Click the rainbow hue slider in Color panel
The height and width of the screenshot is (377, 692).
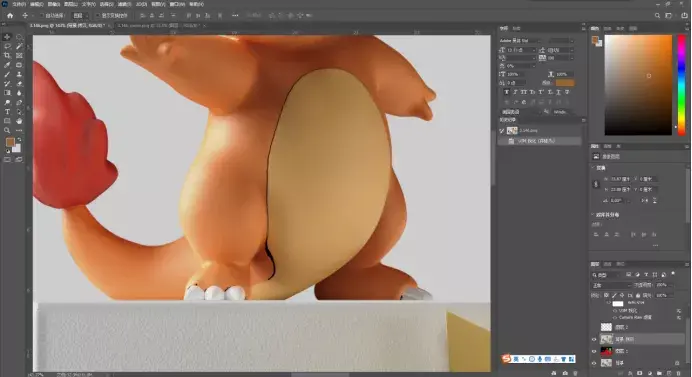[681, 85]
